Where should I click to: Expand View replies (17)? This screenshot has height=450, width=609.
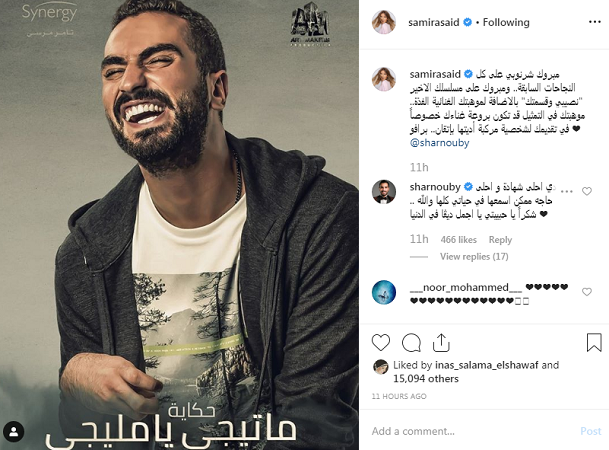[474, 257]
